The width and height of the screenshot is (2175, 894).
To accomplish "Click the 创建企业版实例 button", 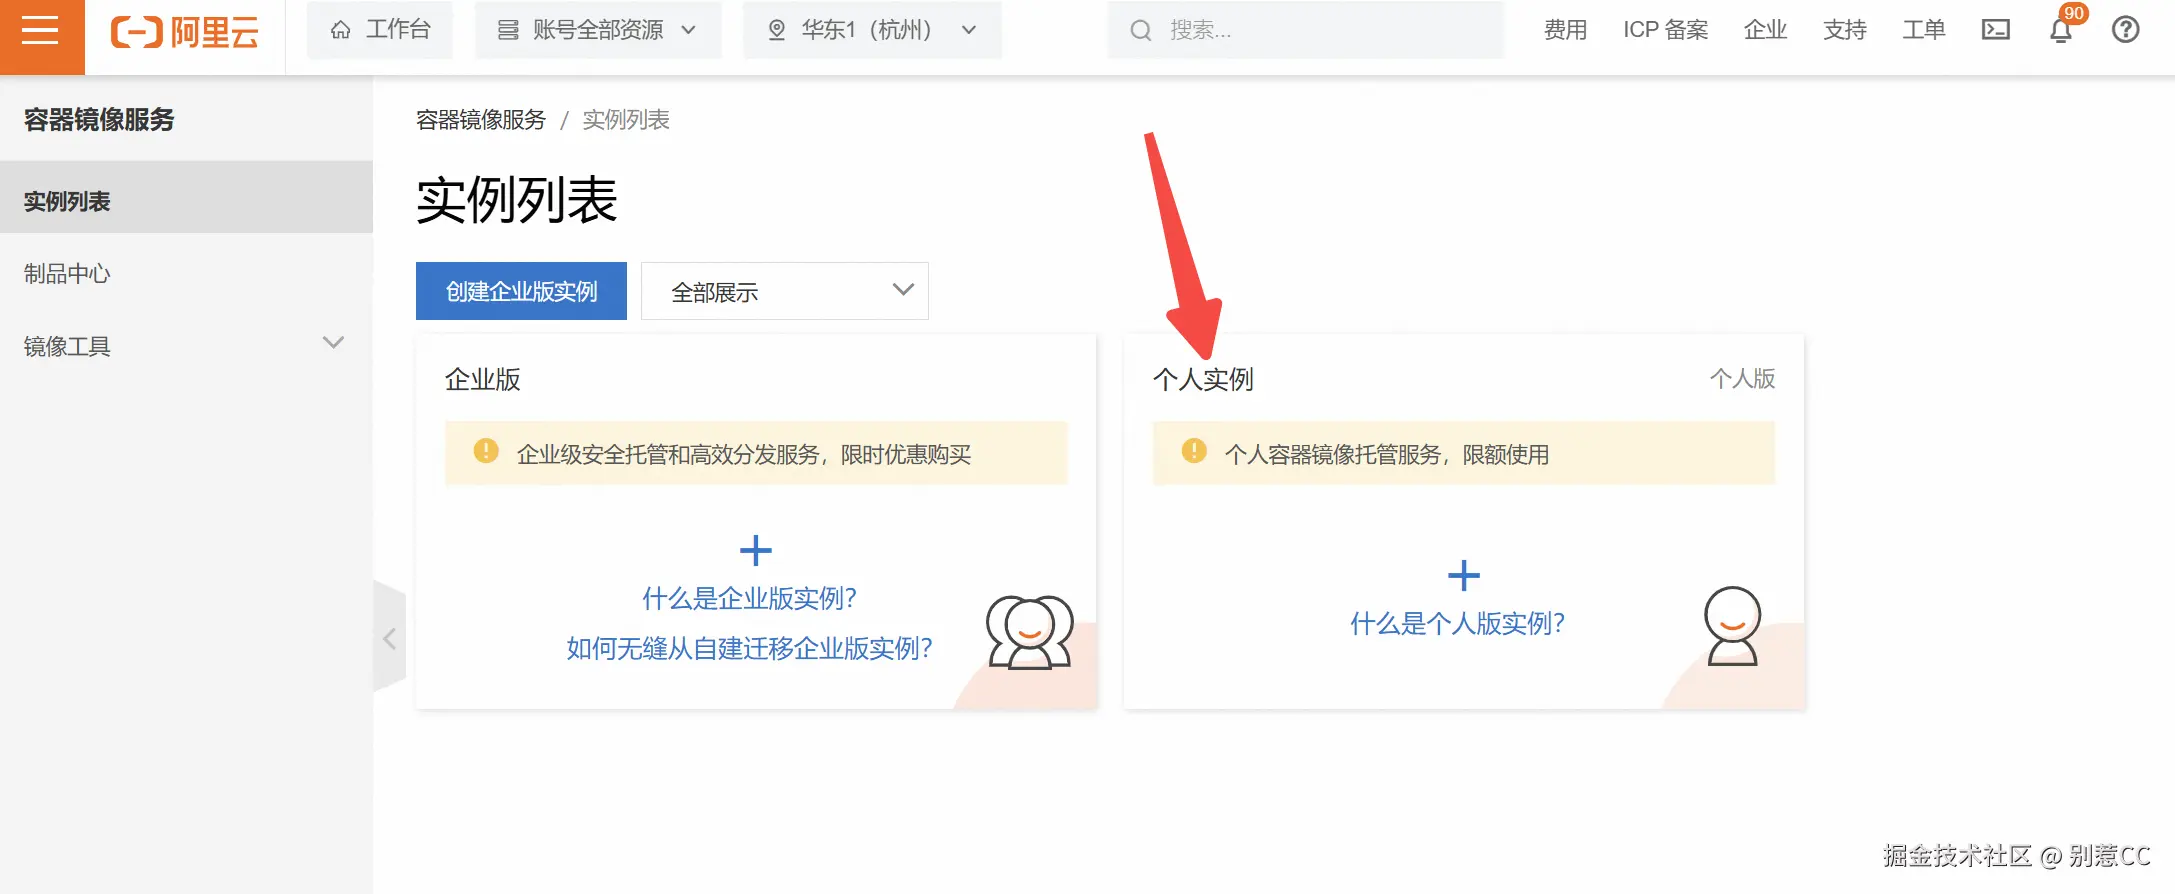I will point(521,291).
